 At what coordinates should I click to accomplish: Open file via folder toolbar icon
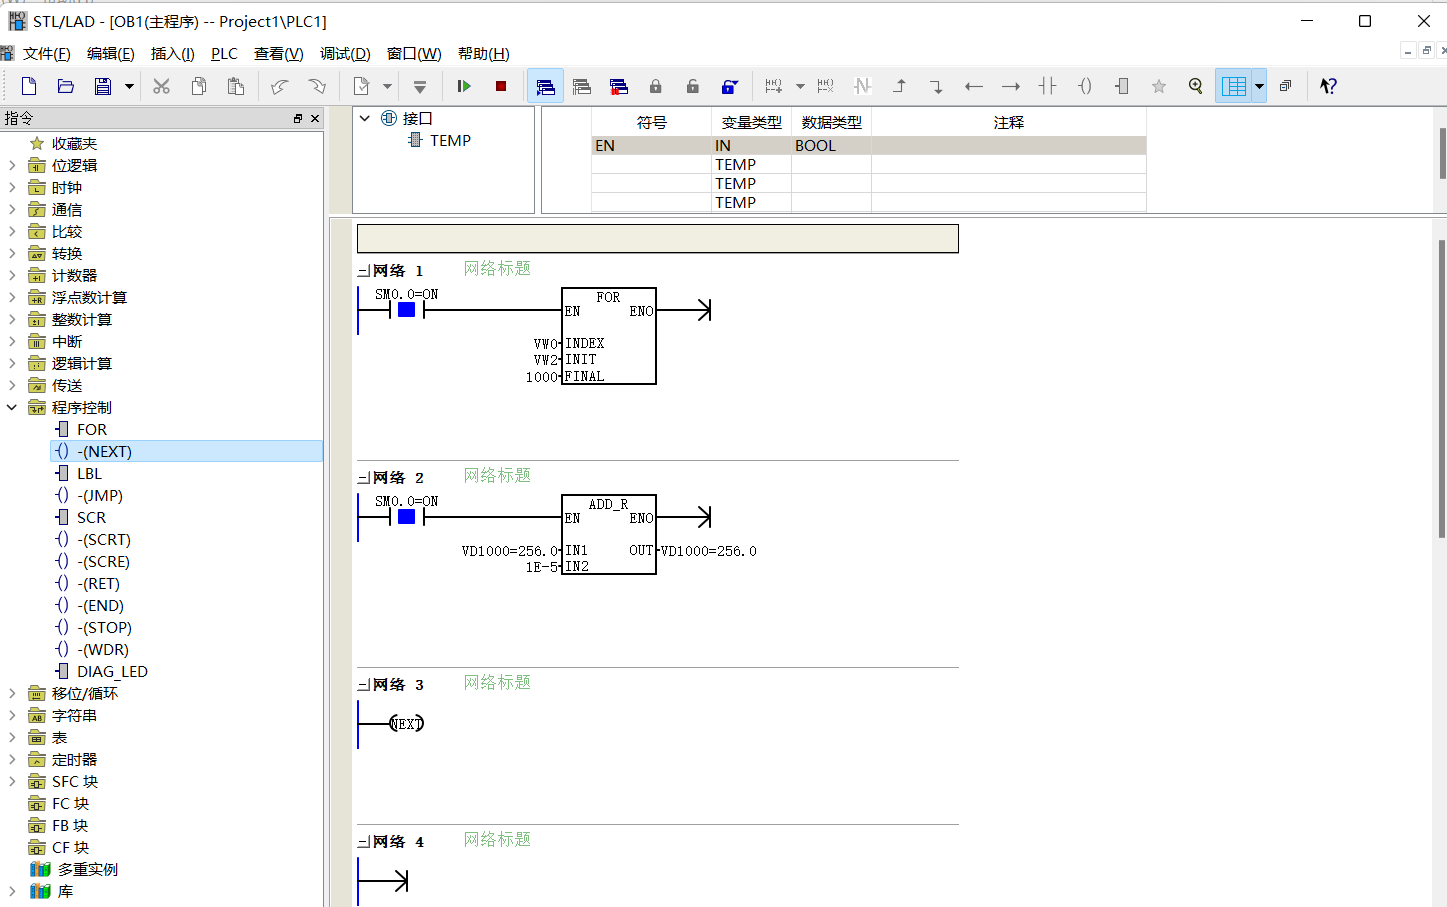tap(66, 86)
